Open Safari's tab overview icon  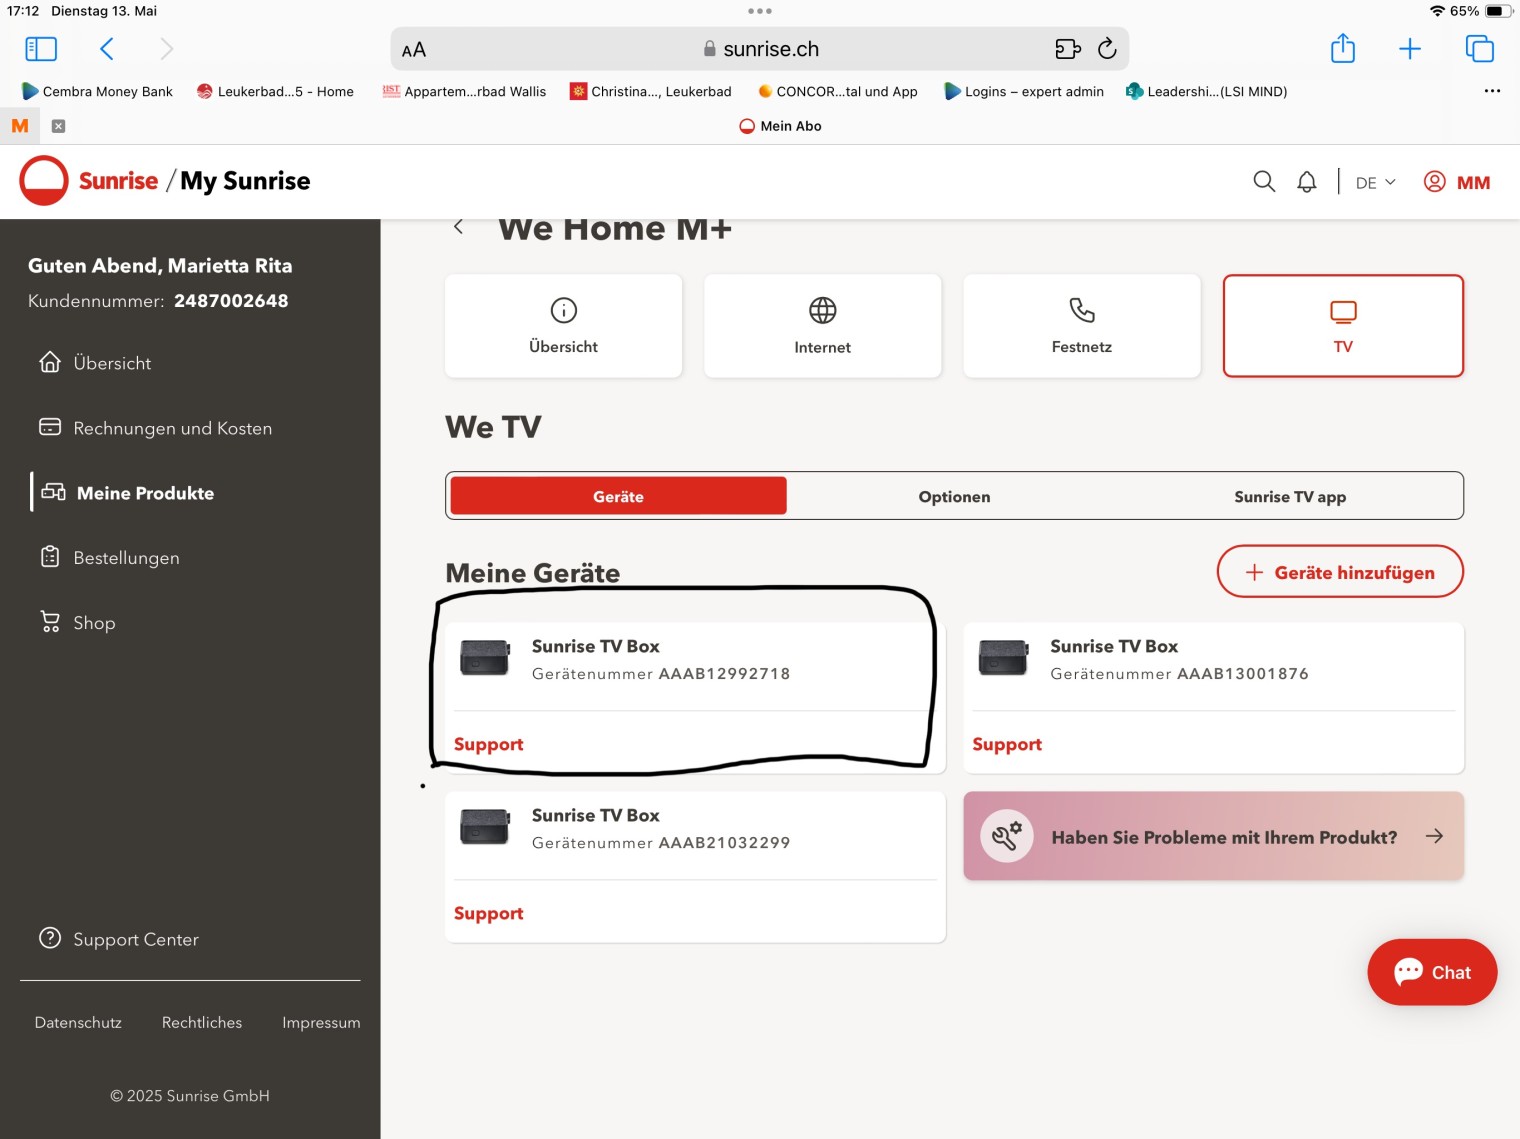(x=1479, y=49)
